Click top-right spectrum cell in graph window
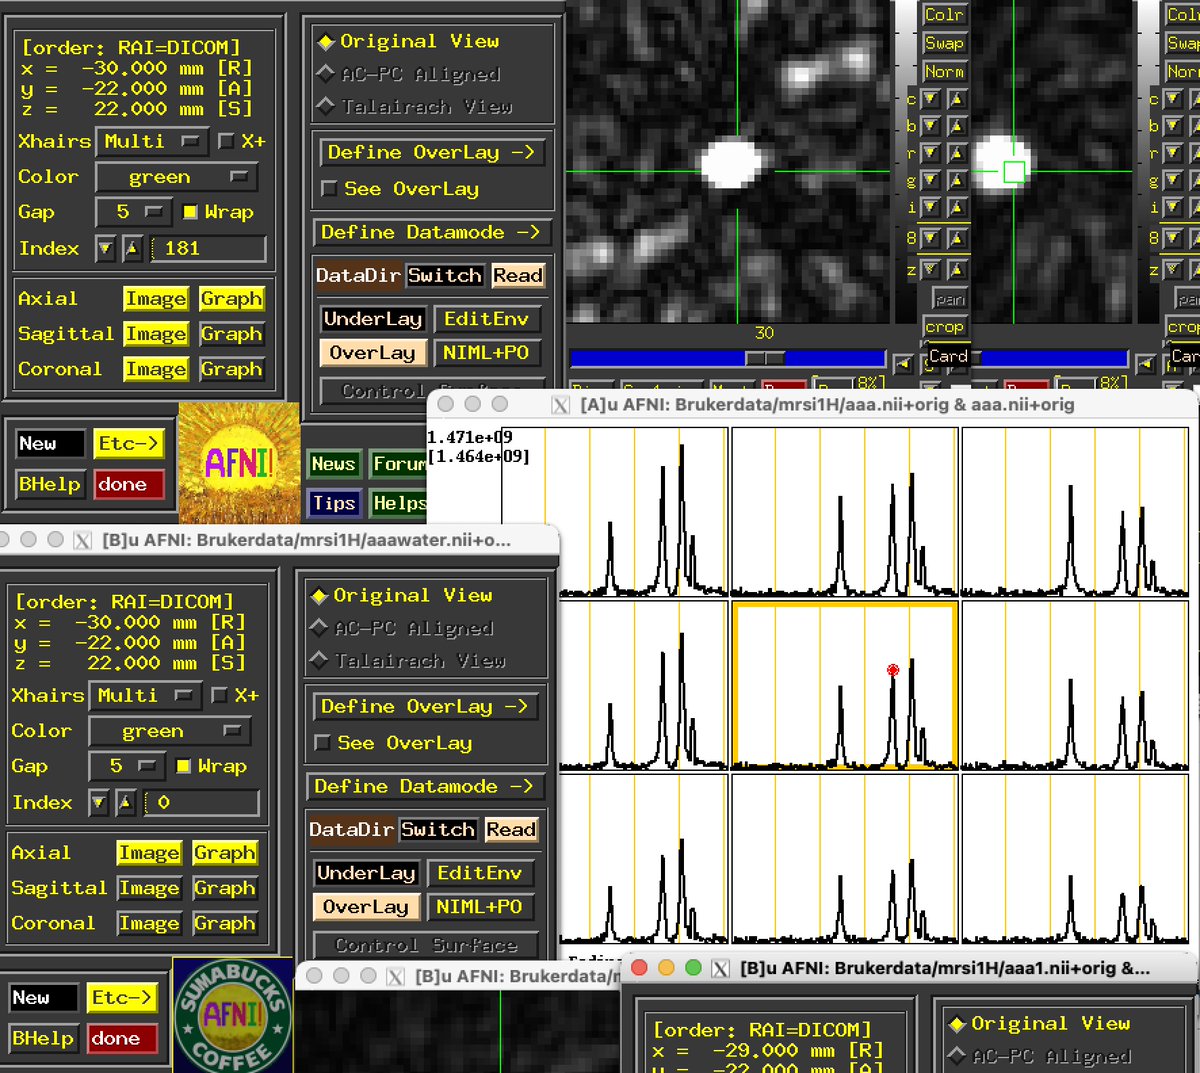 1075,512
